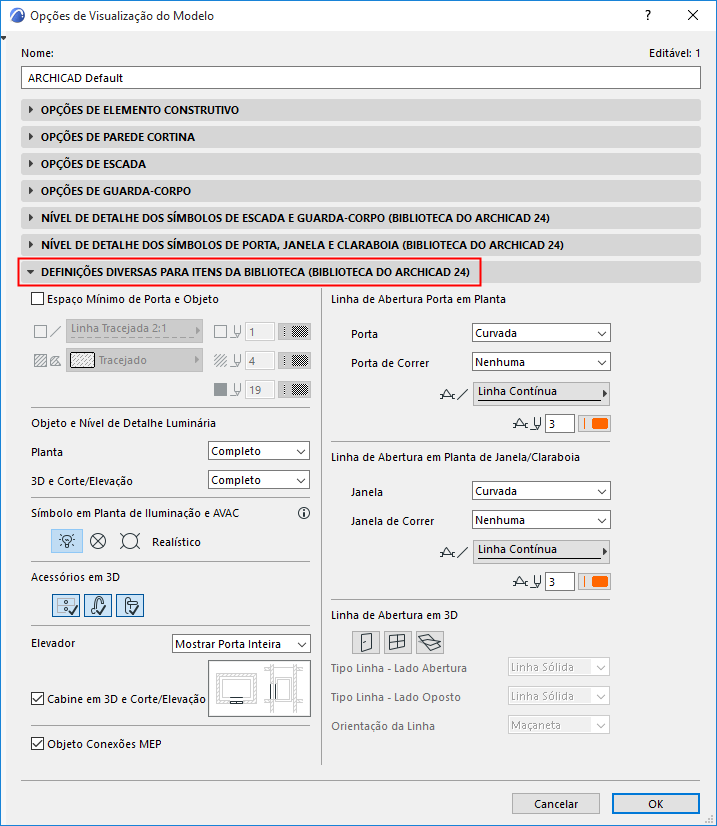717x826 pixels.
Task: Open Porta de Correr dropdown
Action: coord(541,362)
